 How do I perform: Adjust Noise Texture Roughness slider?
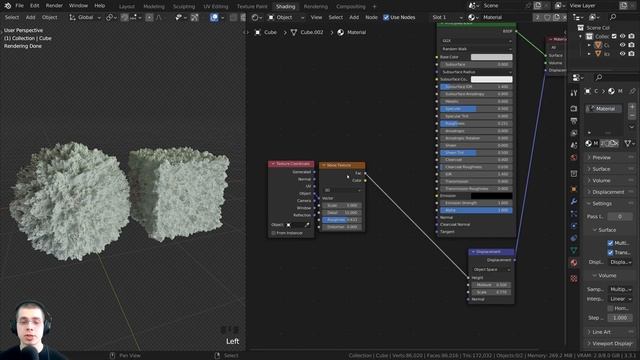(342, 220)
